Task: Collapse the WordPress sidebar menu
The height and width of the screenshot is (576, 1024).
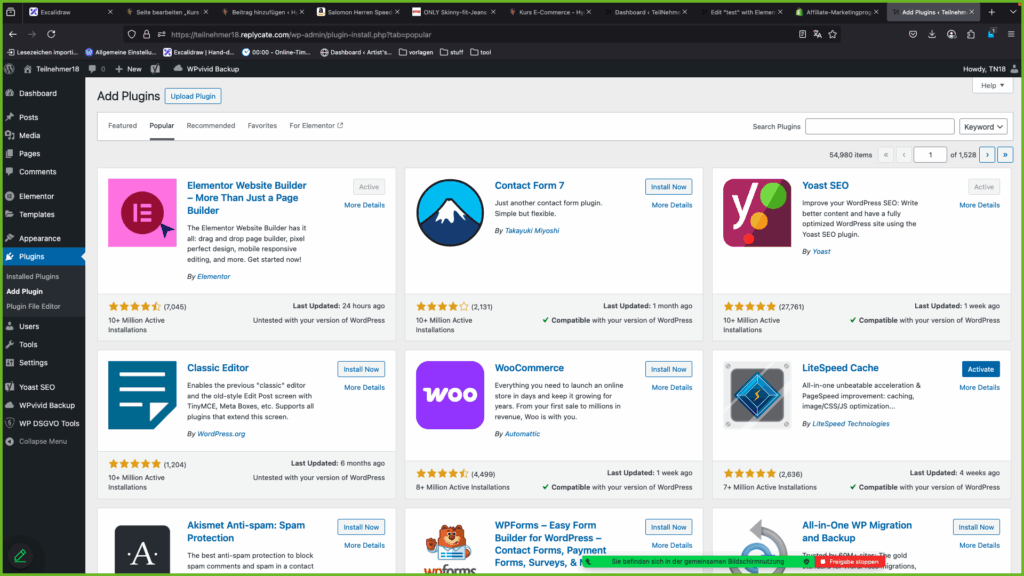Action: pos(37,441)
